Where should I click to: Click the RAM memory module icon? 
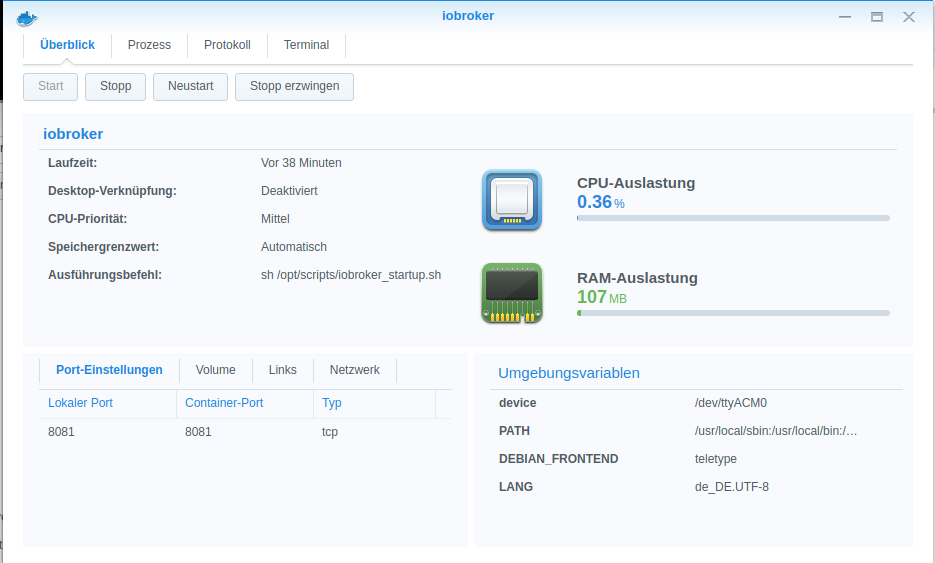(x=512, y=293)
